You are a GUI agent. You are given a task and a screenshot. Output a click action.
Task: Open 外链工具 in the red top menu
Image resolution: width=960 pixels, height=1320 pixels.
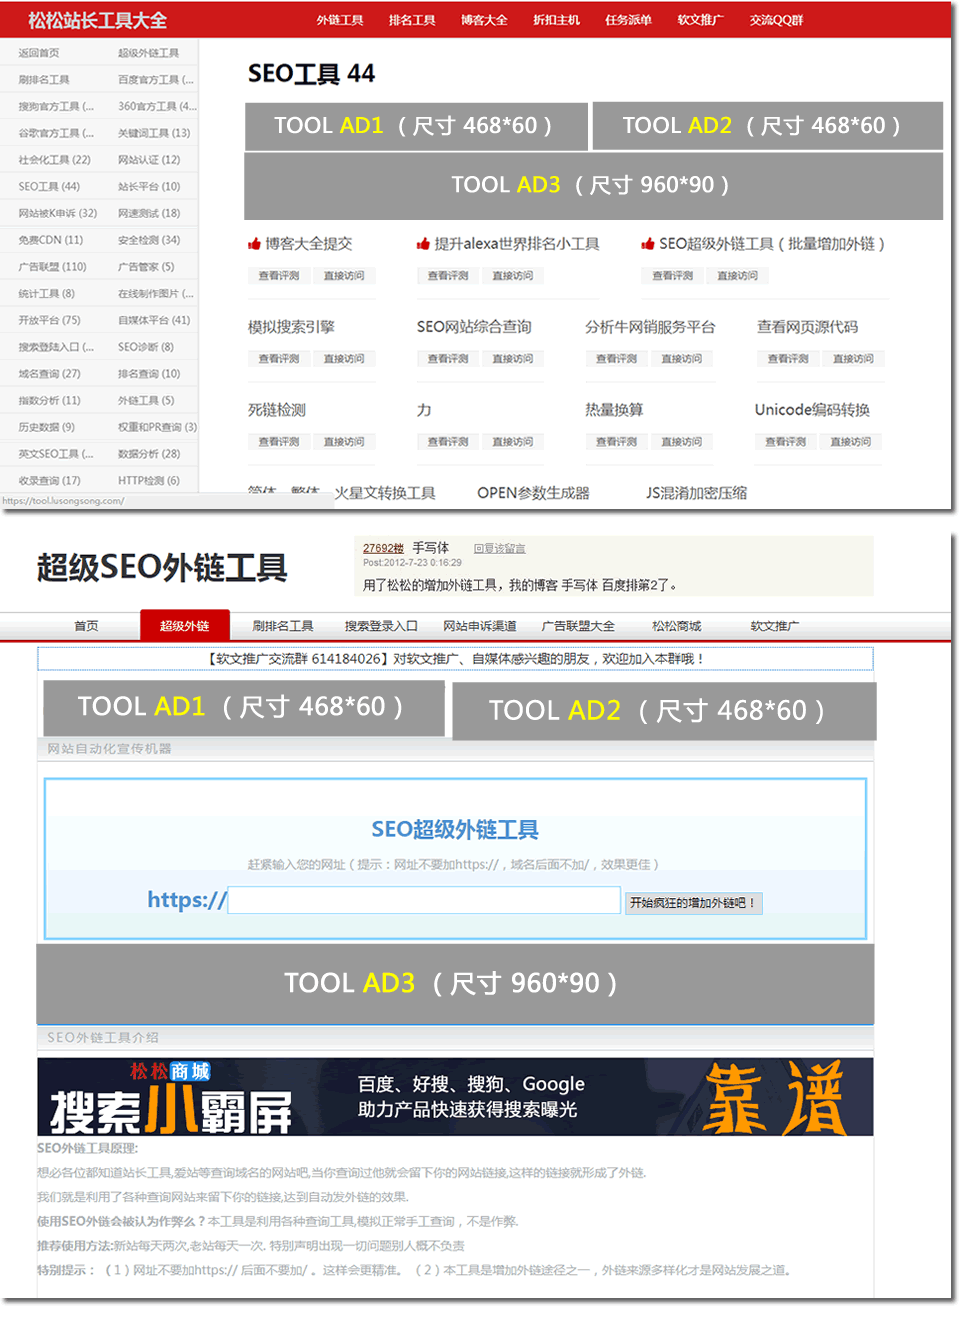[x=340, y=20]
